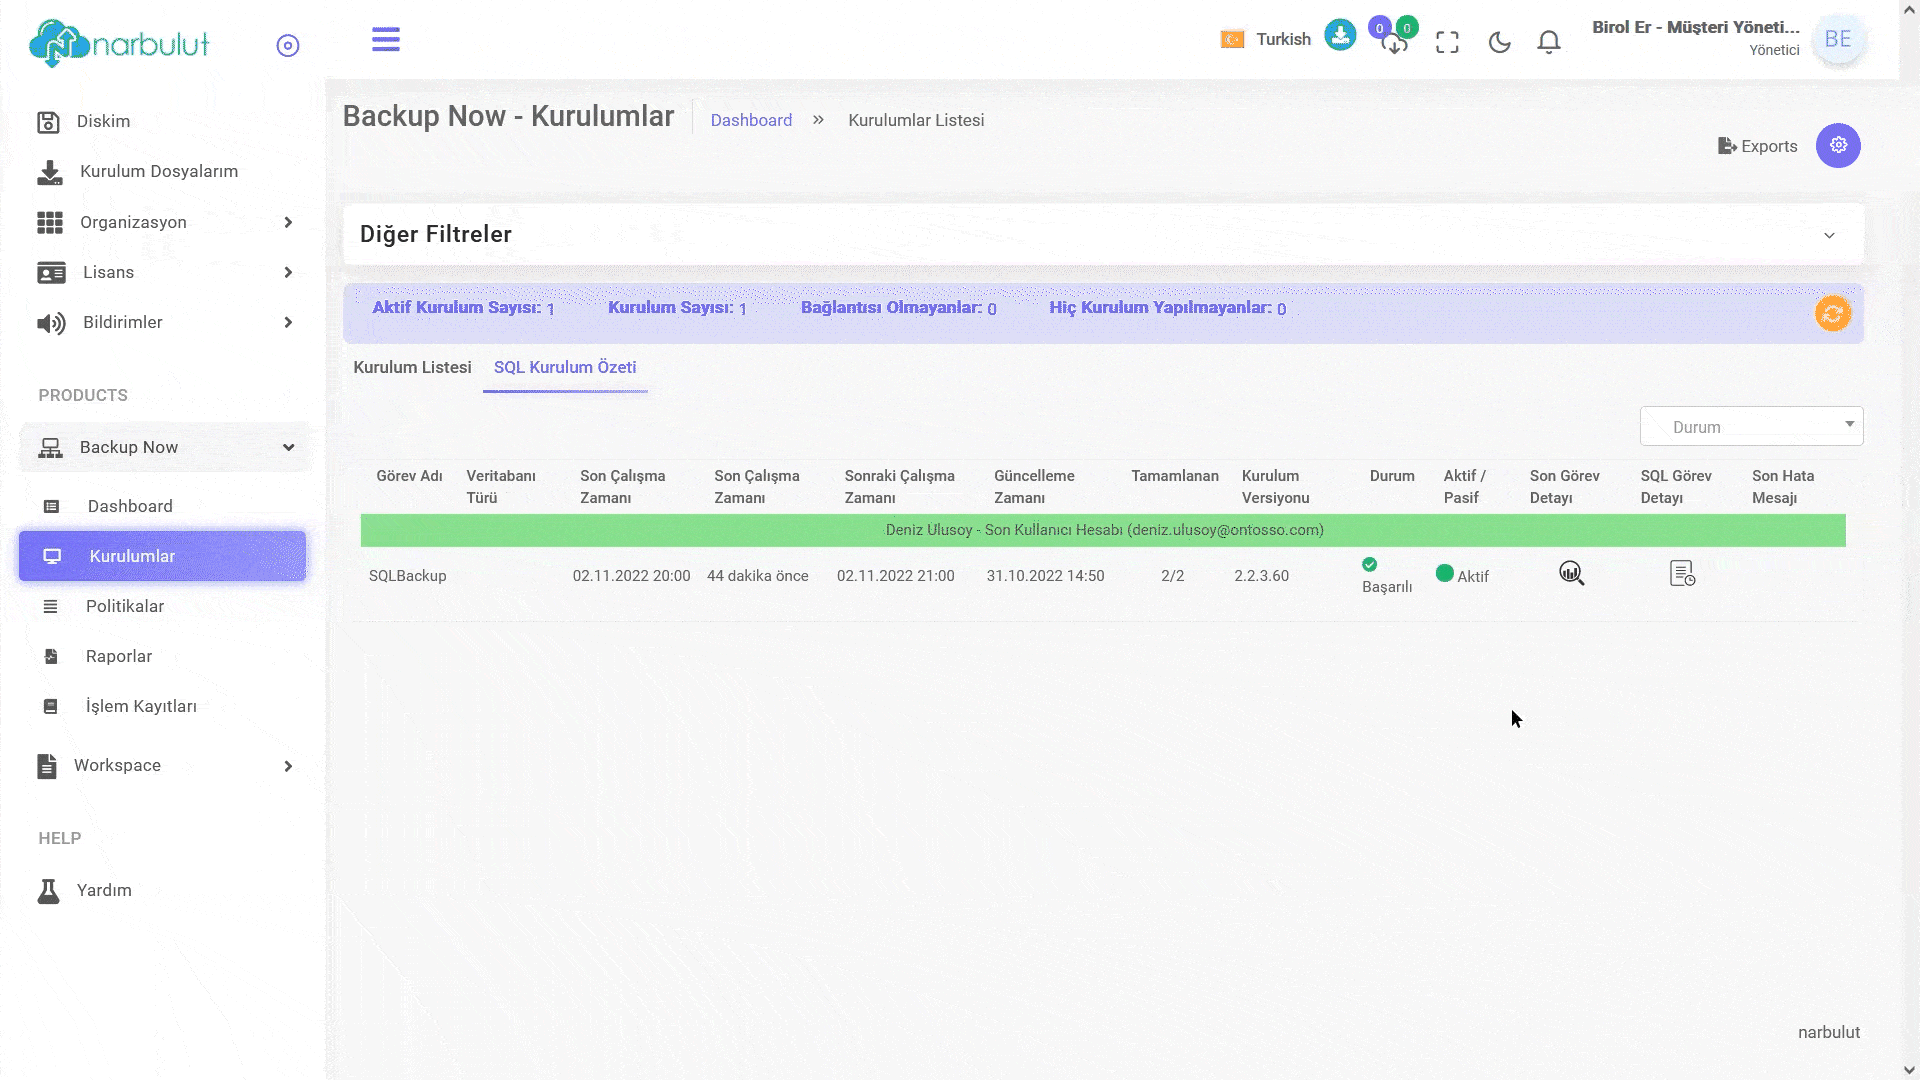Click the SQLBackup task name
The image size is (1920, 1080).
point(407,576)
